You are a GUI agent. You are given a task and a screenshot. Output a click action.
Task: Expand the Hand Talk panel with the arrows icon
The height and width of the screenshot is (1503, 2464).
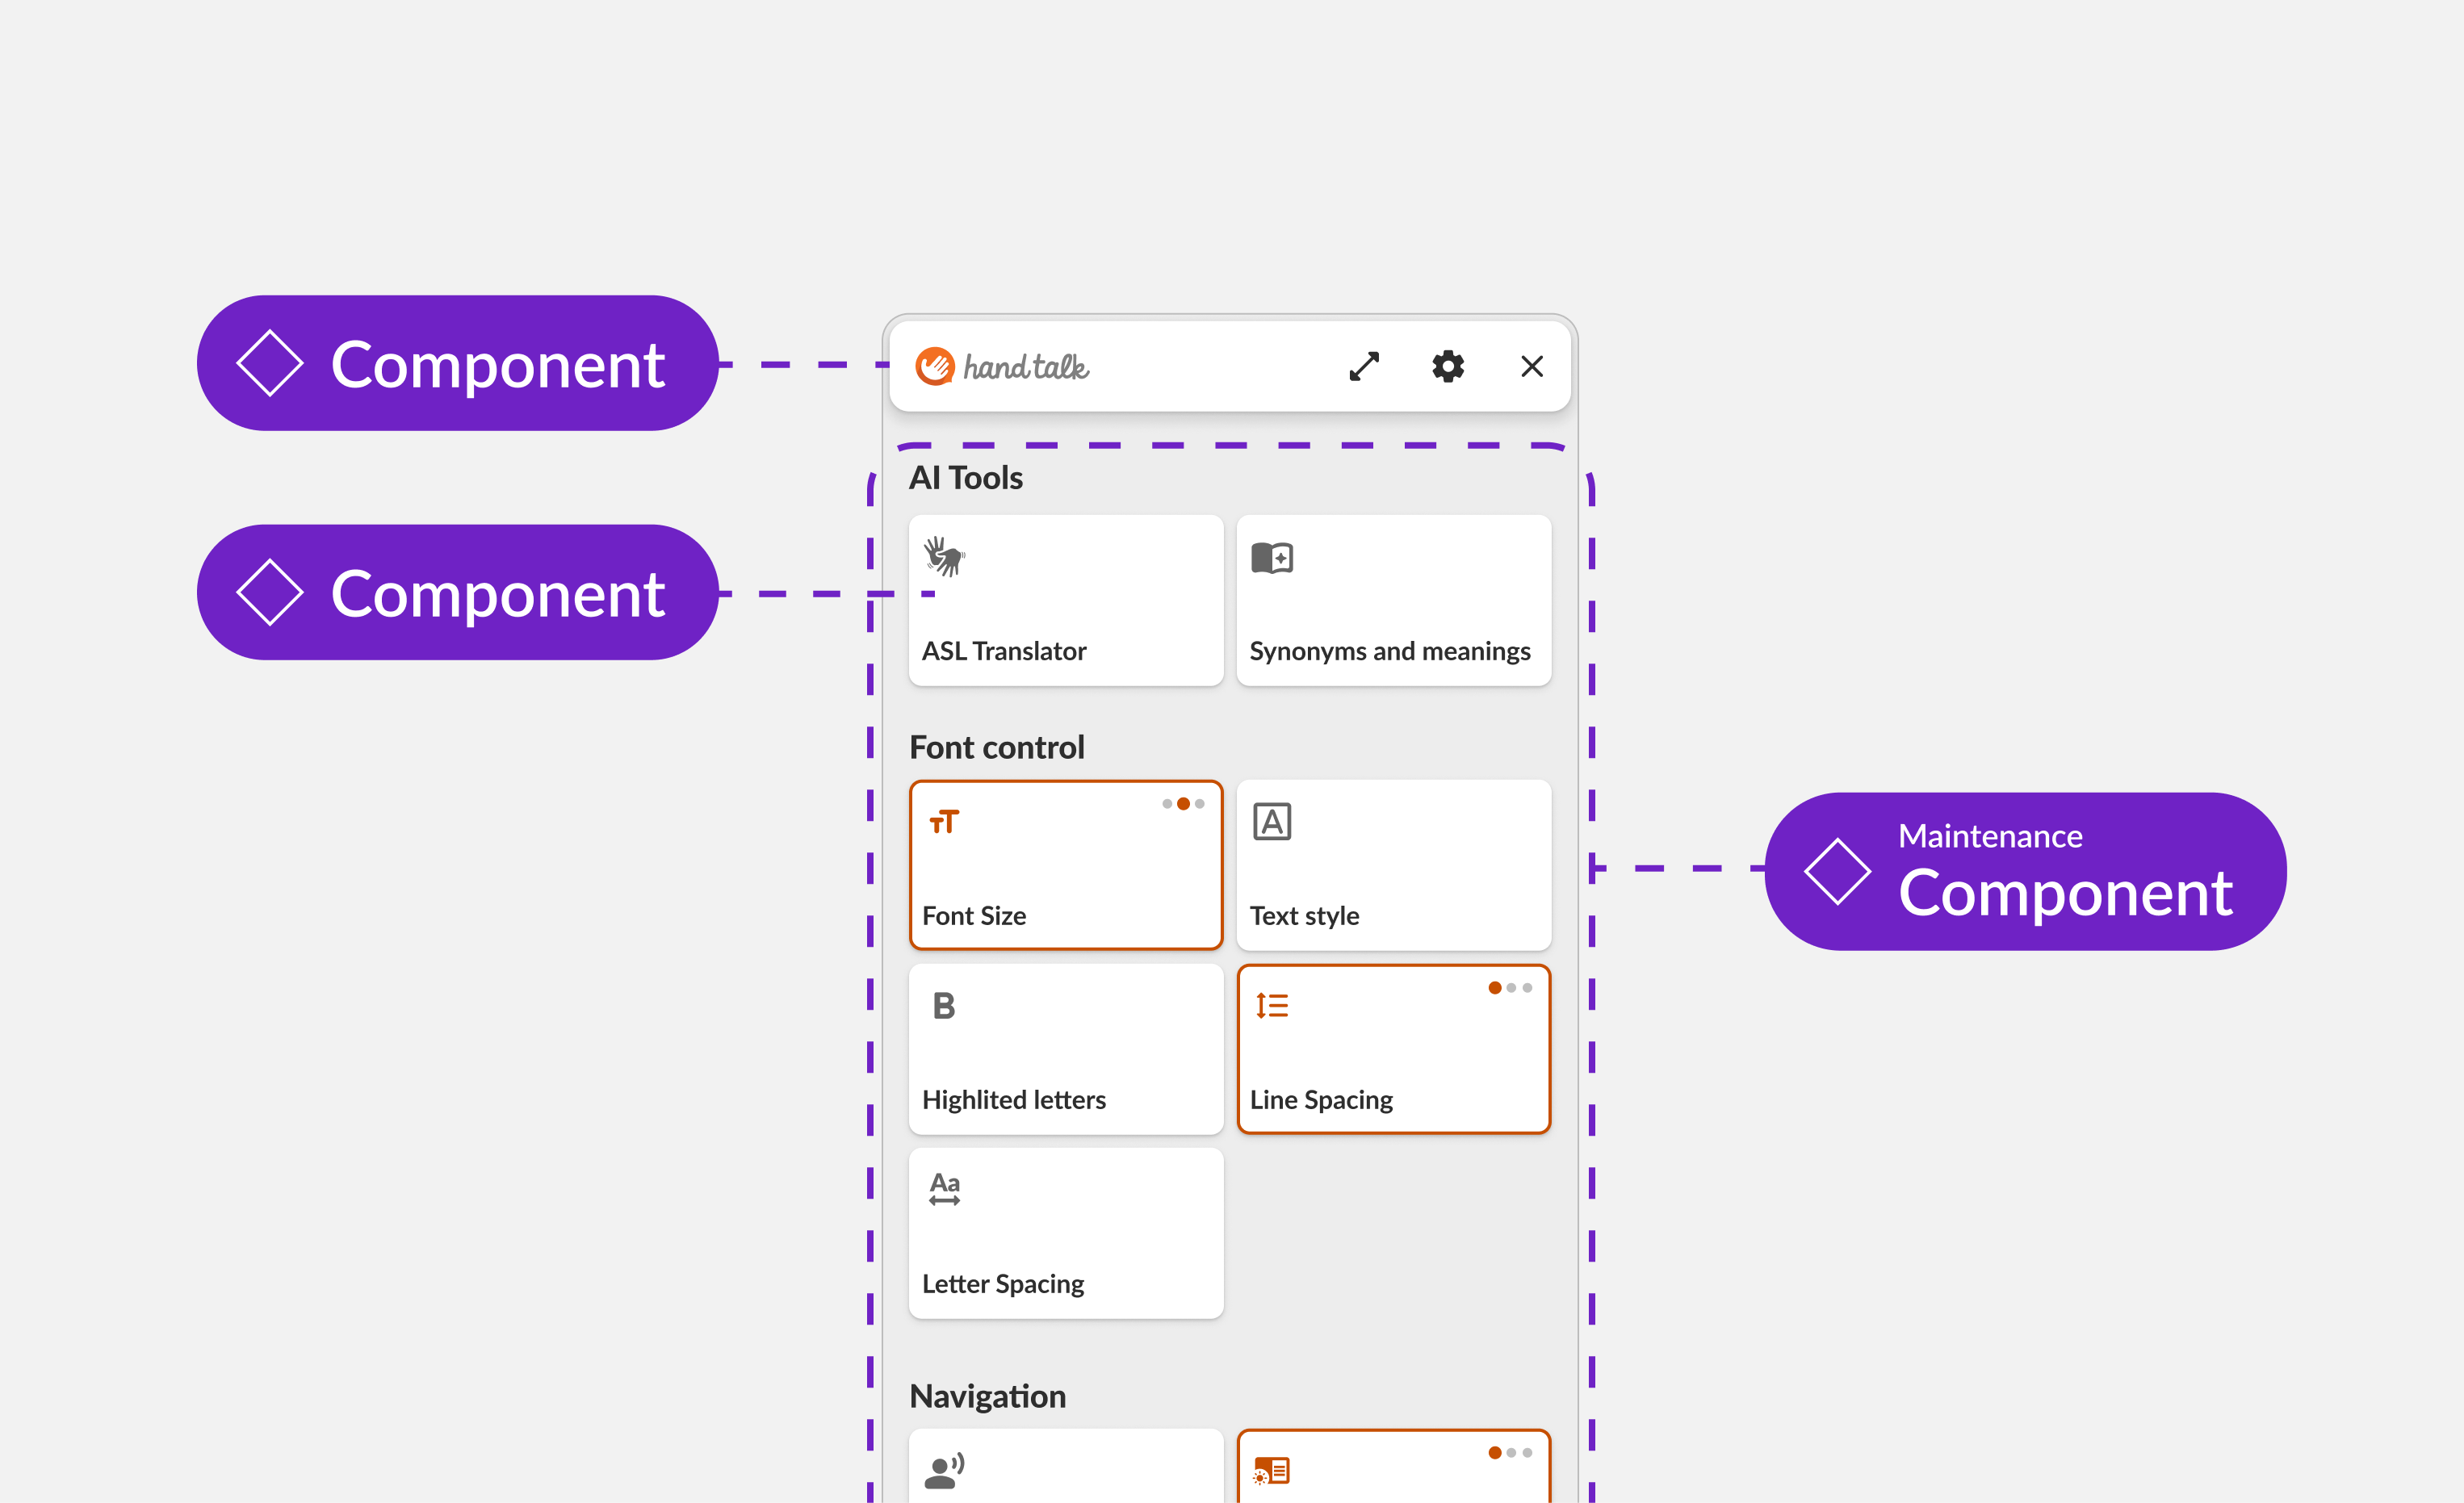[1364, 366]
